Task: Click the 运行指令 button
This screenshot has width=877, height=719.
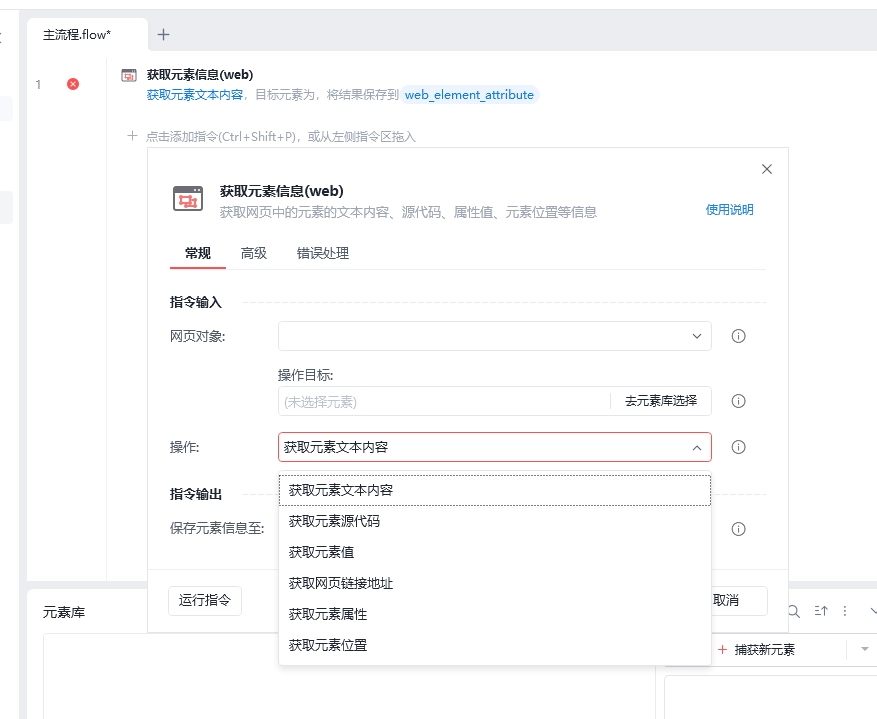Action: (x=205, y=600)
